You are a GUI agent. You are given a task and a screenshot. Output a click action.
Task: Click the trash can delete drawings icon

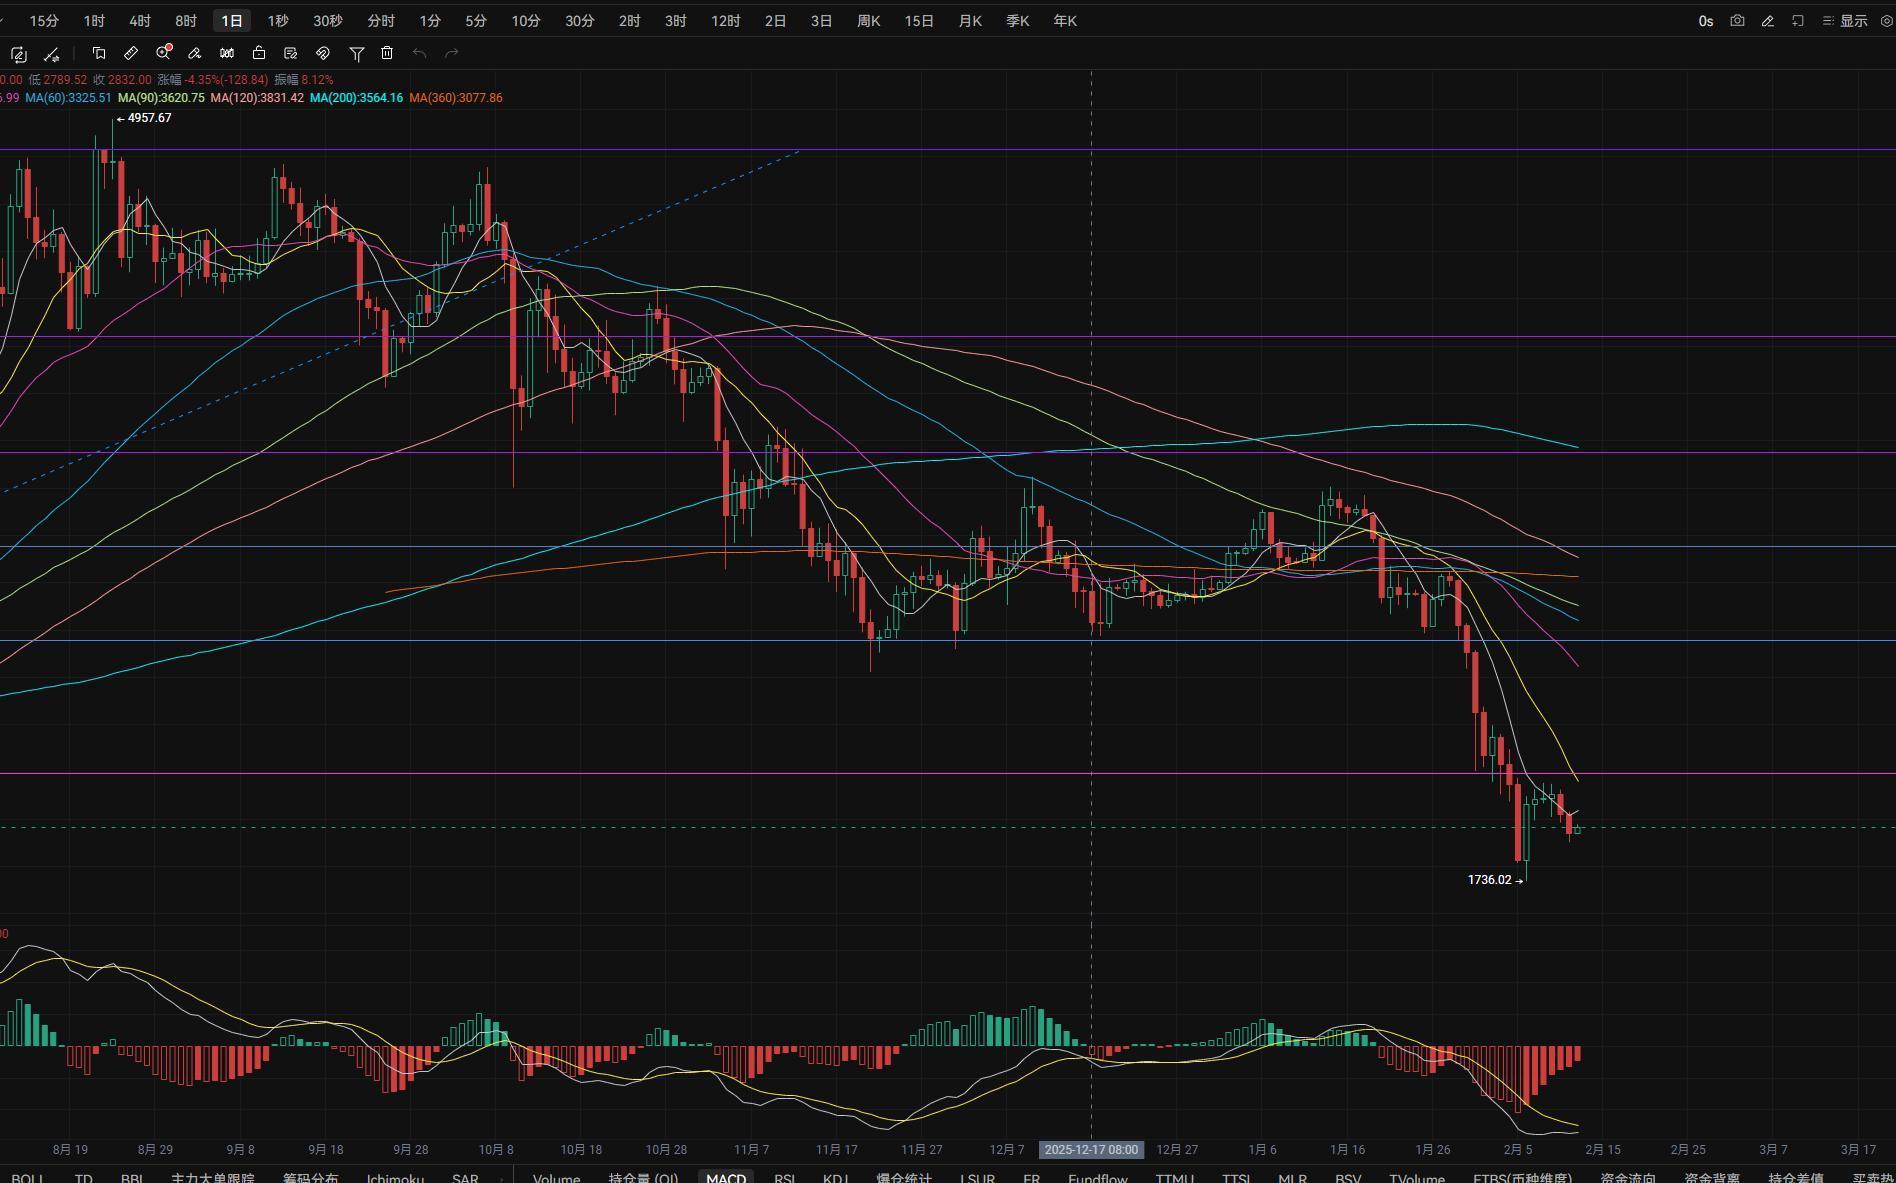coord(387,53)
